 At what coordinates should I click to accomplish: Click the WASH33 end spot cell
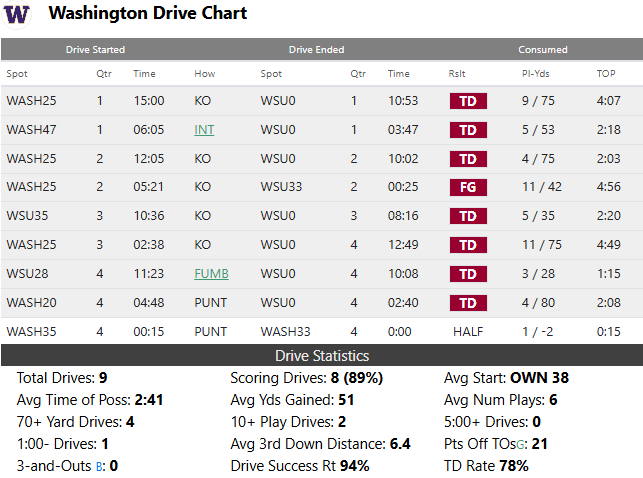point(286,332)
